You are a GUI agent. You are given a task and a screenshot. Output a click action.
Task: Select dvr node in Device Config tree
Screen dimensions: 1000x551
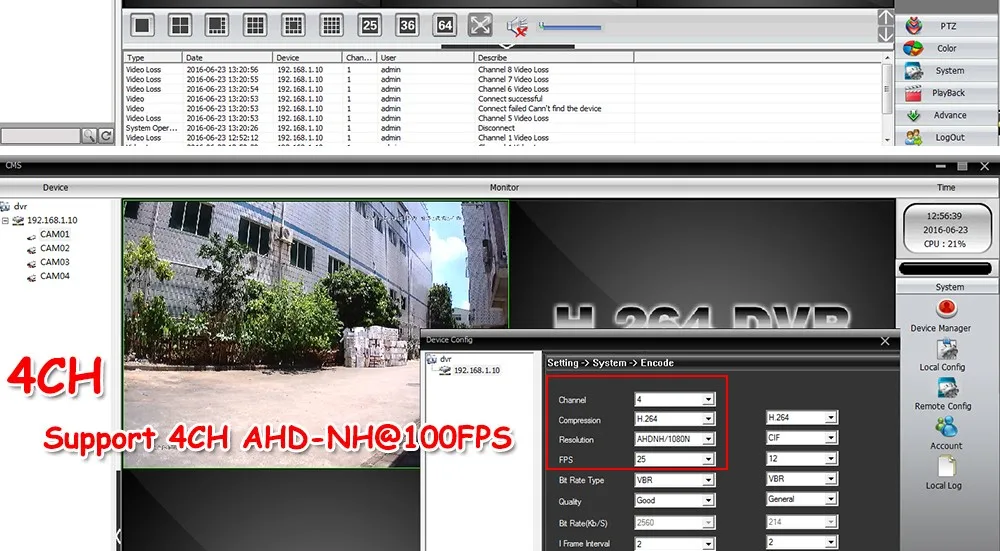(445, 359)
